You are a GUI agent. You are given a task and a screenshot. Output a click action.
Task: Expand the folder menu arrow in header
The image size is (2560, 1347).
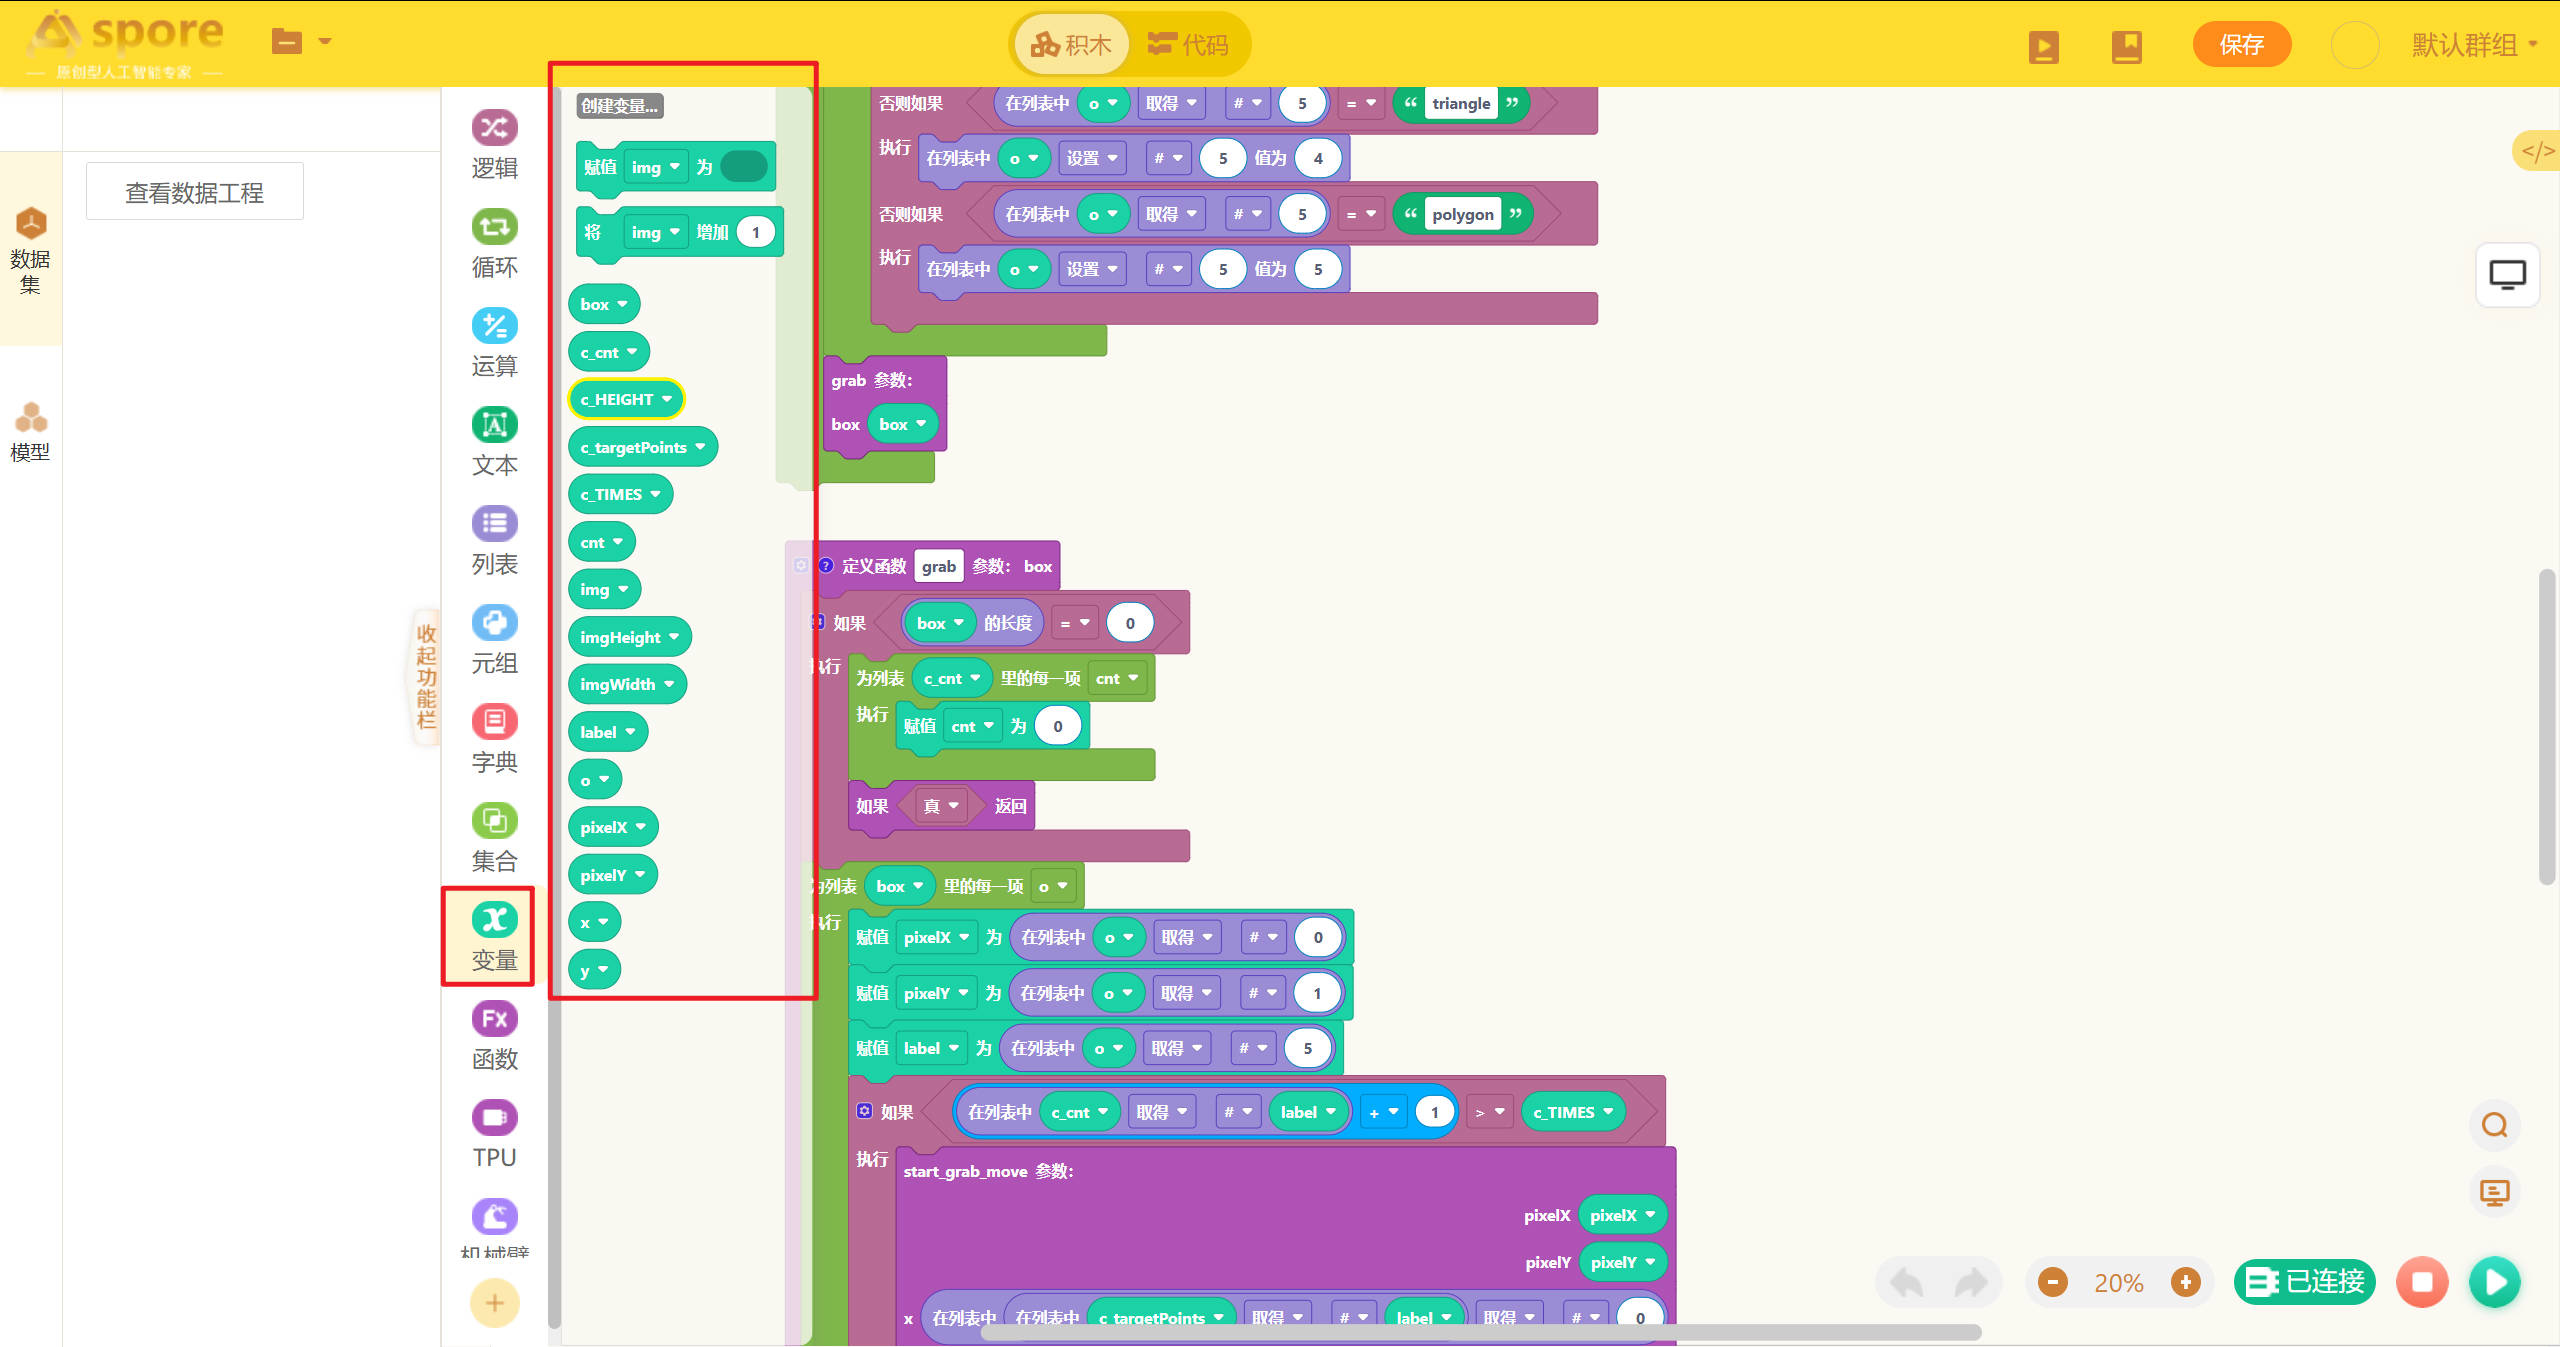pyautogui.click(x=324, y=41)
